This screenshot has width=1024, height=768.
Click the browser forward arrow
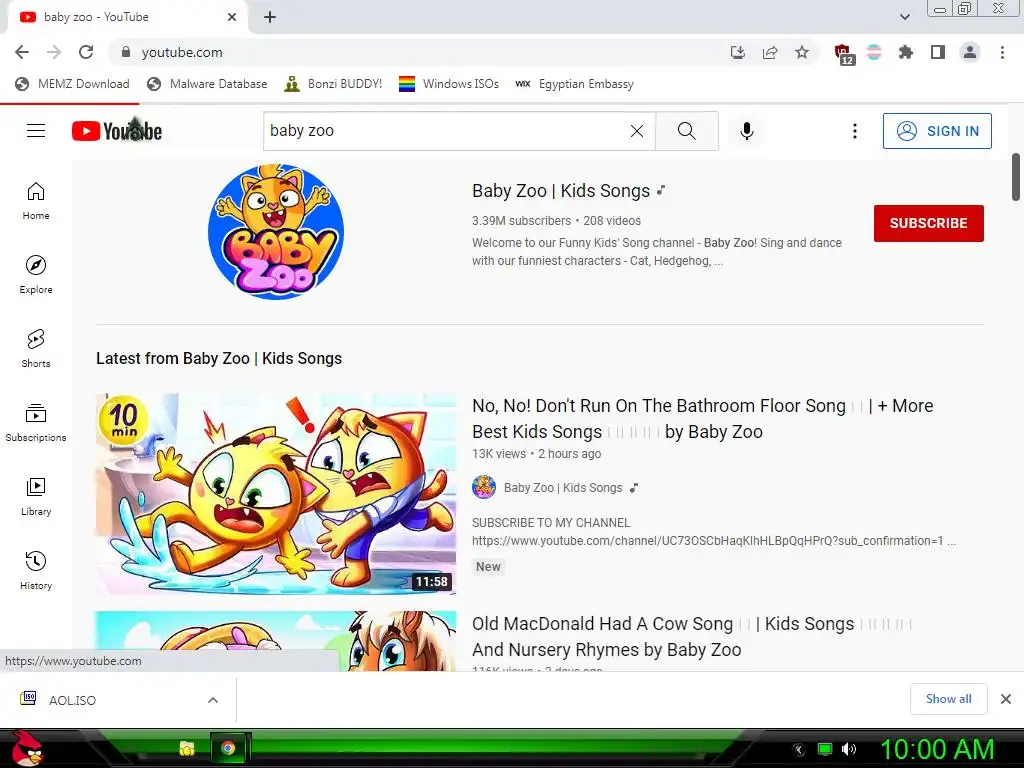click(54, 52)
